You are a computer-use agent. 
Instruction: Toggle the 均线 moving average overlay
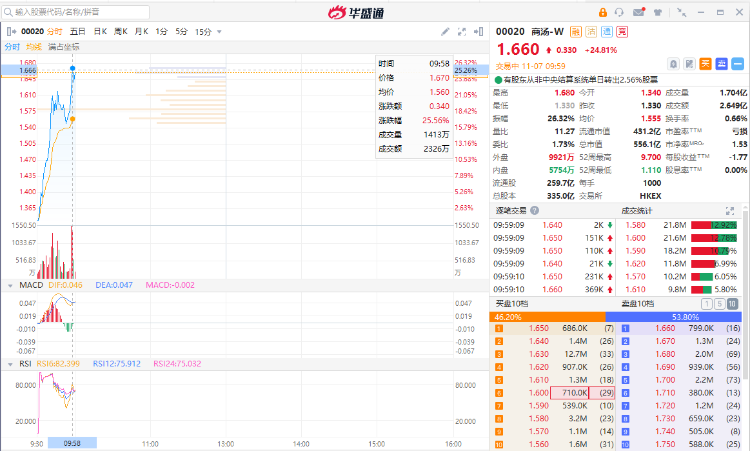tap(34, 46)
